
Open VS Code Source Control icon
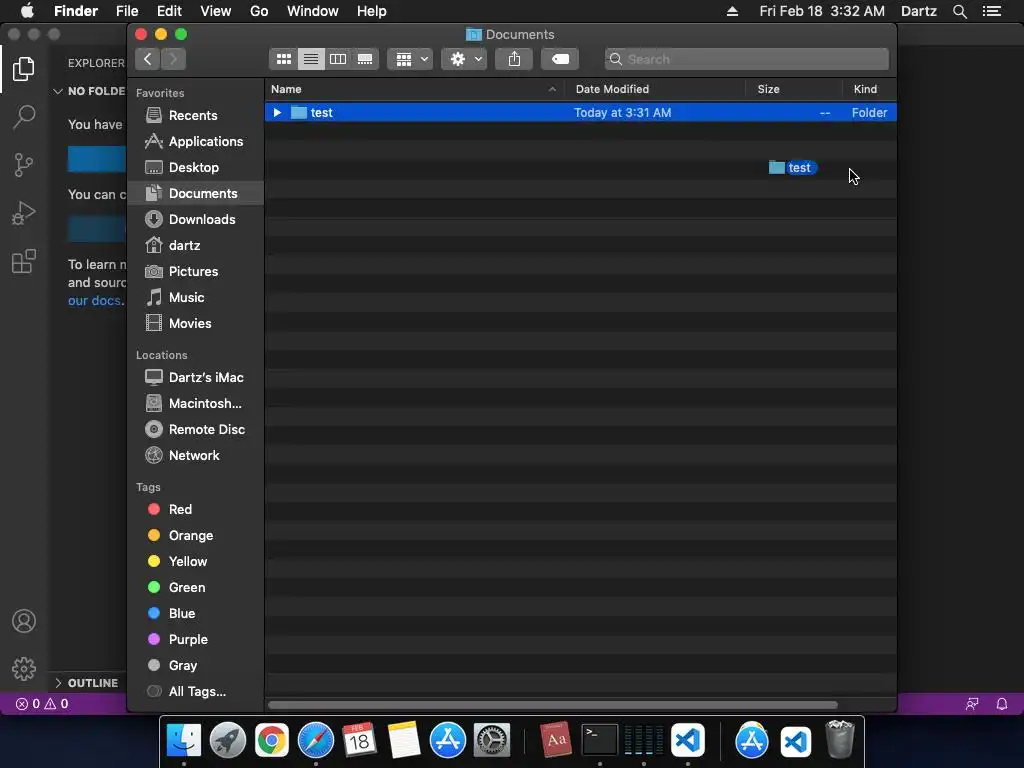[x=24, y=165]
